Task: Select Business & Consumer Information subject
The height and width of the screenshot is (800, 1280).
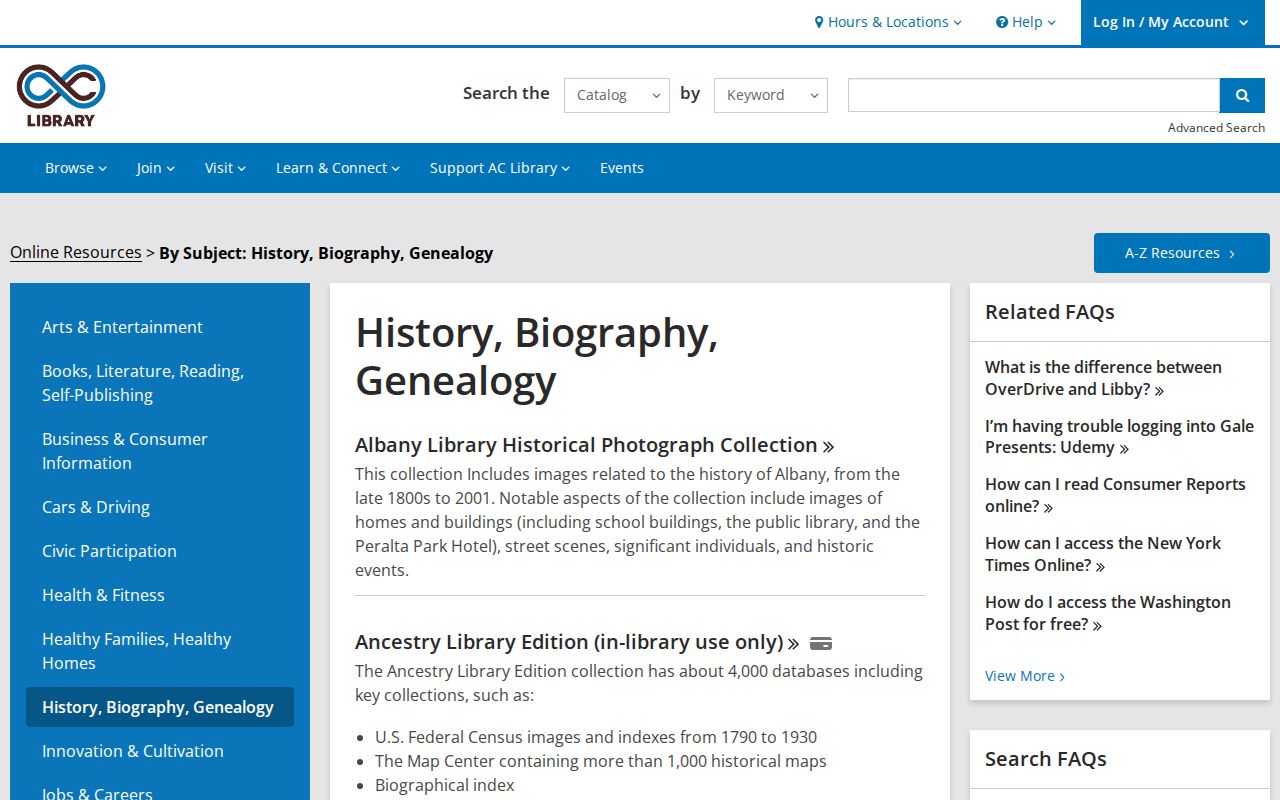Action: (160, 451)
